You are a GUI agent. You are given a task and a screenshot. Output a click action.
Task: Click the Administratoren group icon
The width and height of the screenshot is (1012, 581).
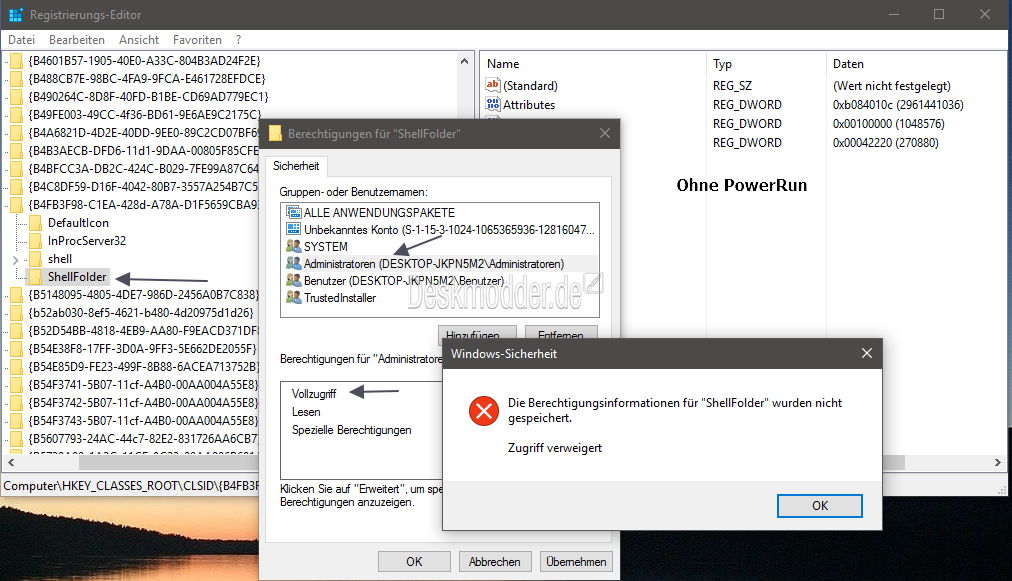click(294, 263)
